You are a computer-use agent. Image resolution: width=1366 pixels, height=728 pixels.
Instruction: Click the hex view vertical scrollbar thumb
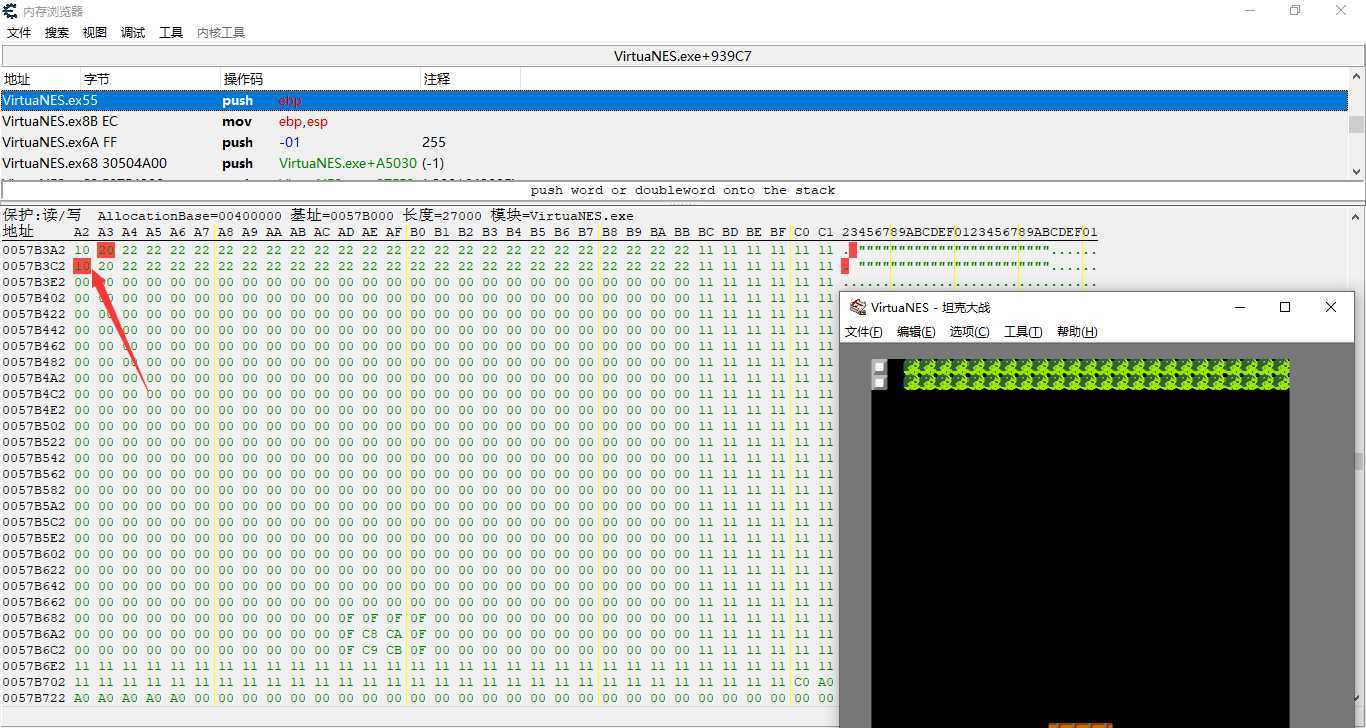click(1357, 460)
